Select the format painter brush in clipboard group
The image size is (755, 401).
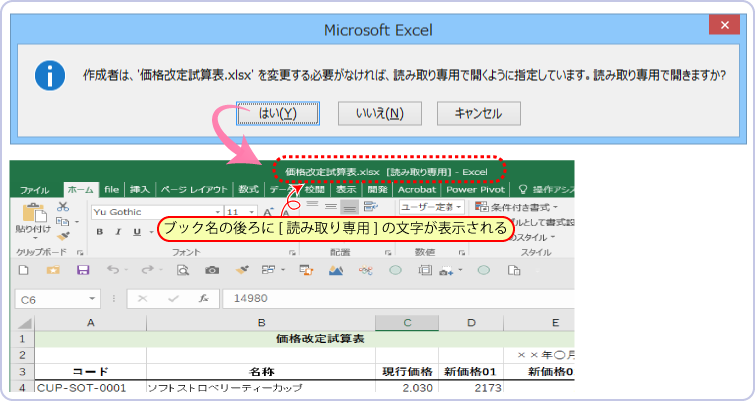[x=63, y=236]
